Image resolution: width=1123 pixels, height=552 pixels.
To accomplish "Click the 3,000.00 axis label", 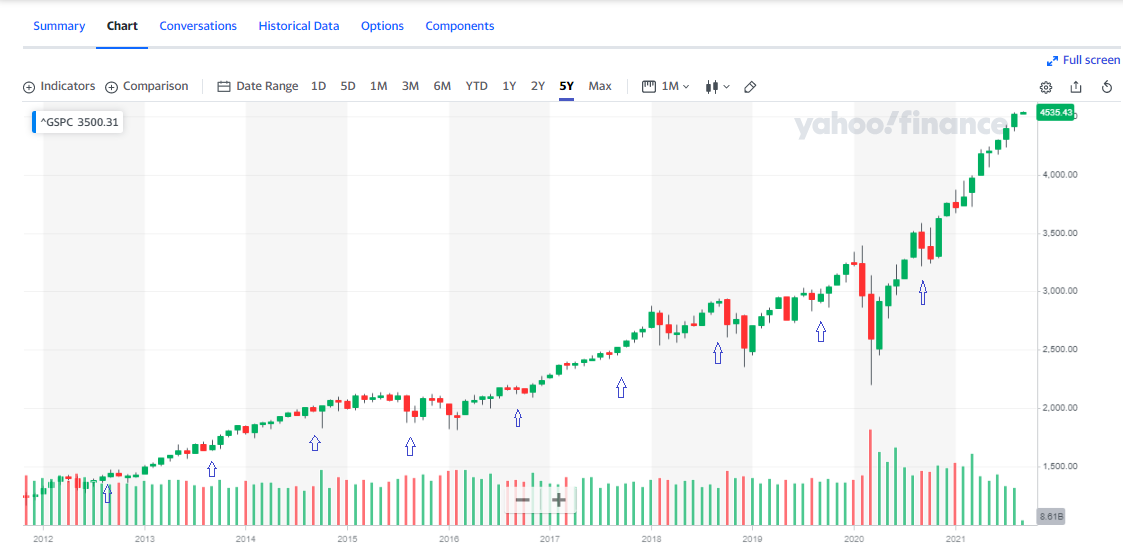I will coord(1059,291).
